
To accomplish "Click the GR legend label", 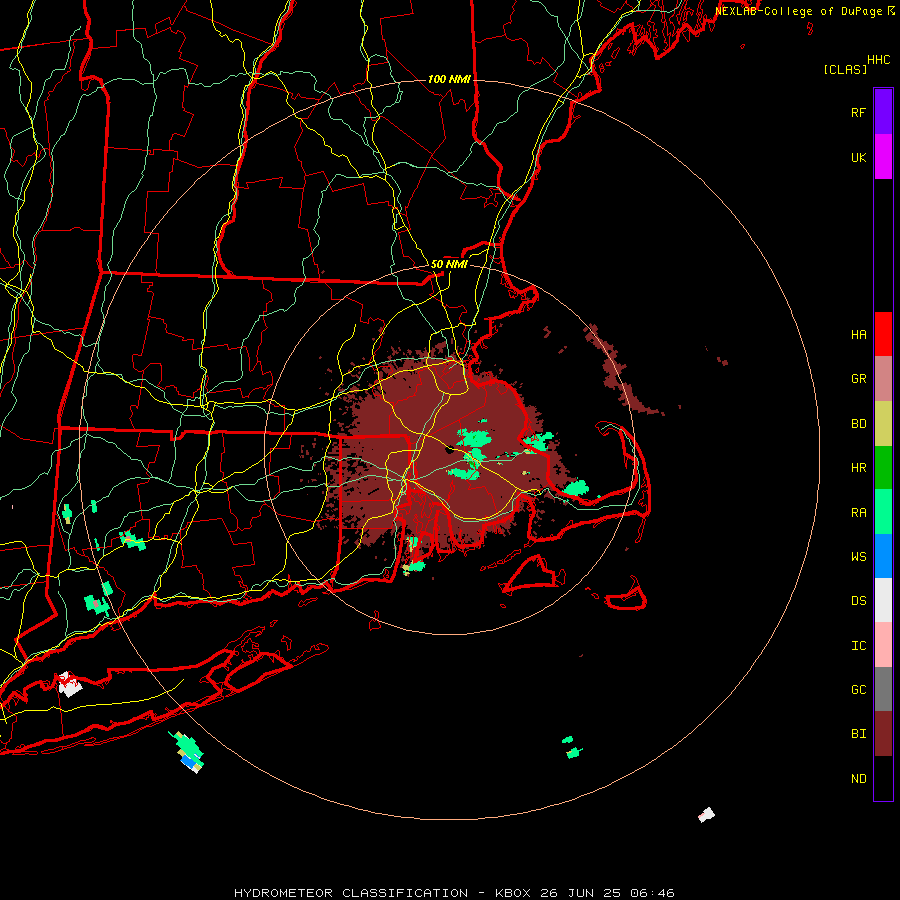I will (858, 379).
